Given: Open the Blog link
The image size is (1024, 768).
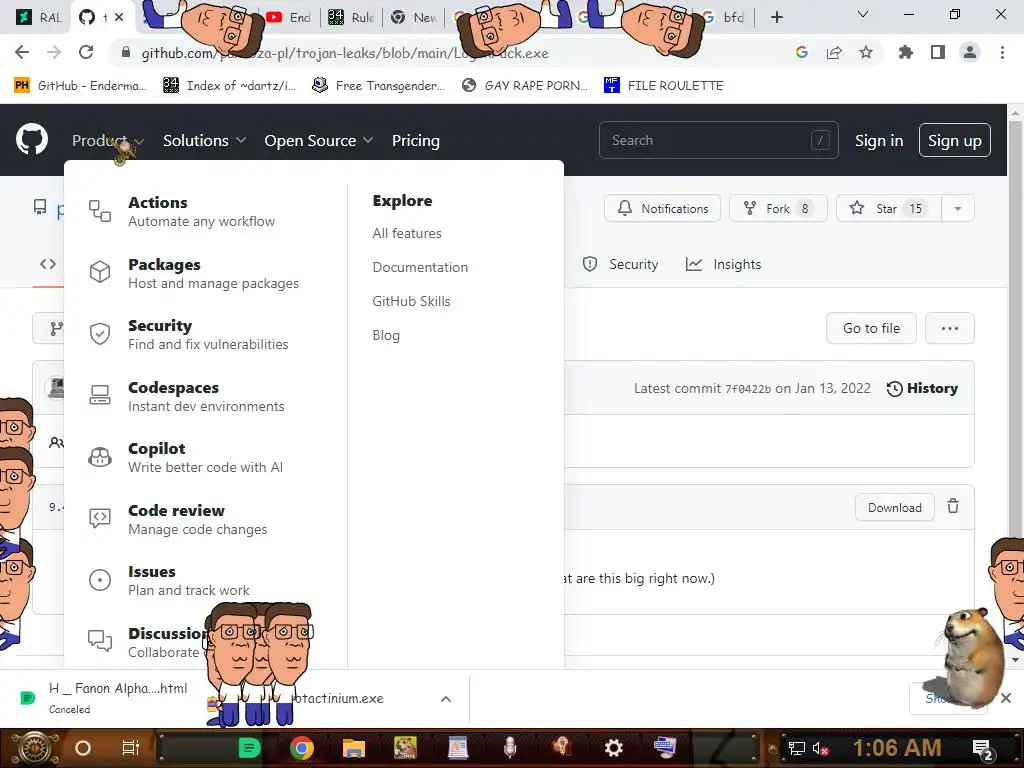Looking at the screenshot, I should (x=386, y=335).
